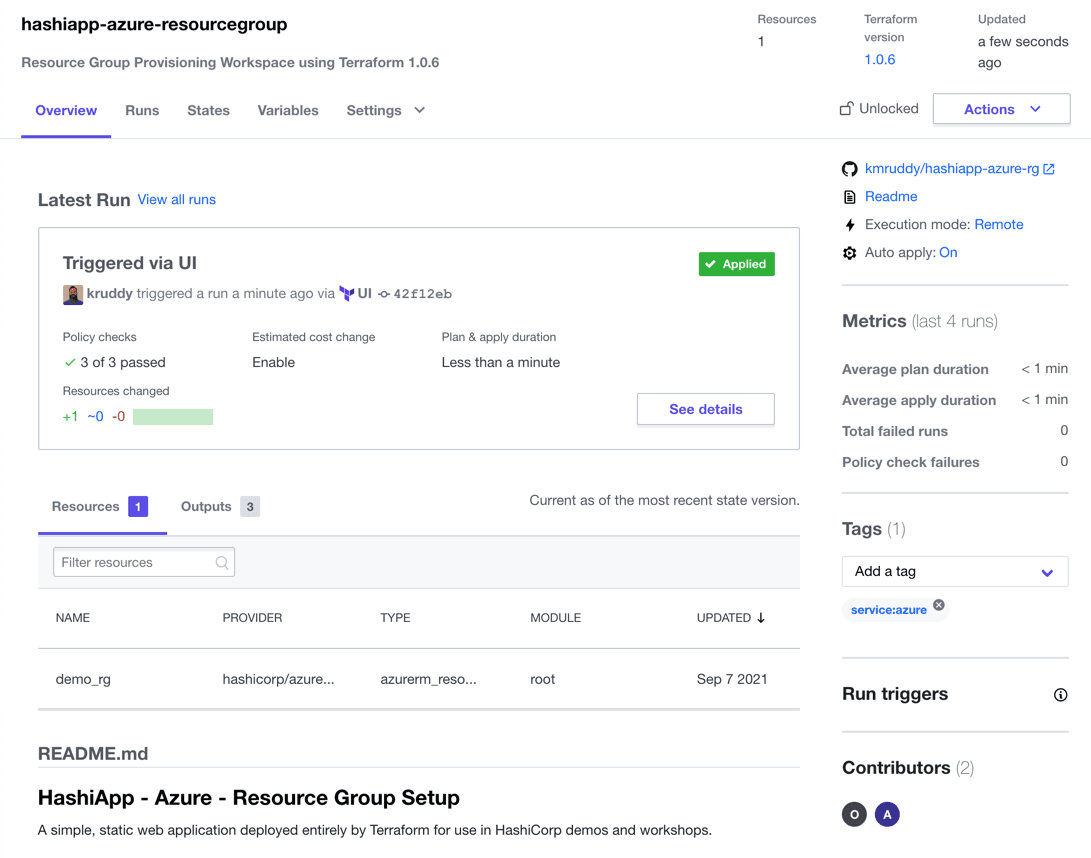Open the Actions dropdown menu
1091x858 pixels.
point(1000,108)
